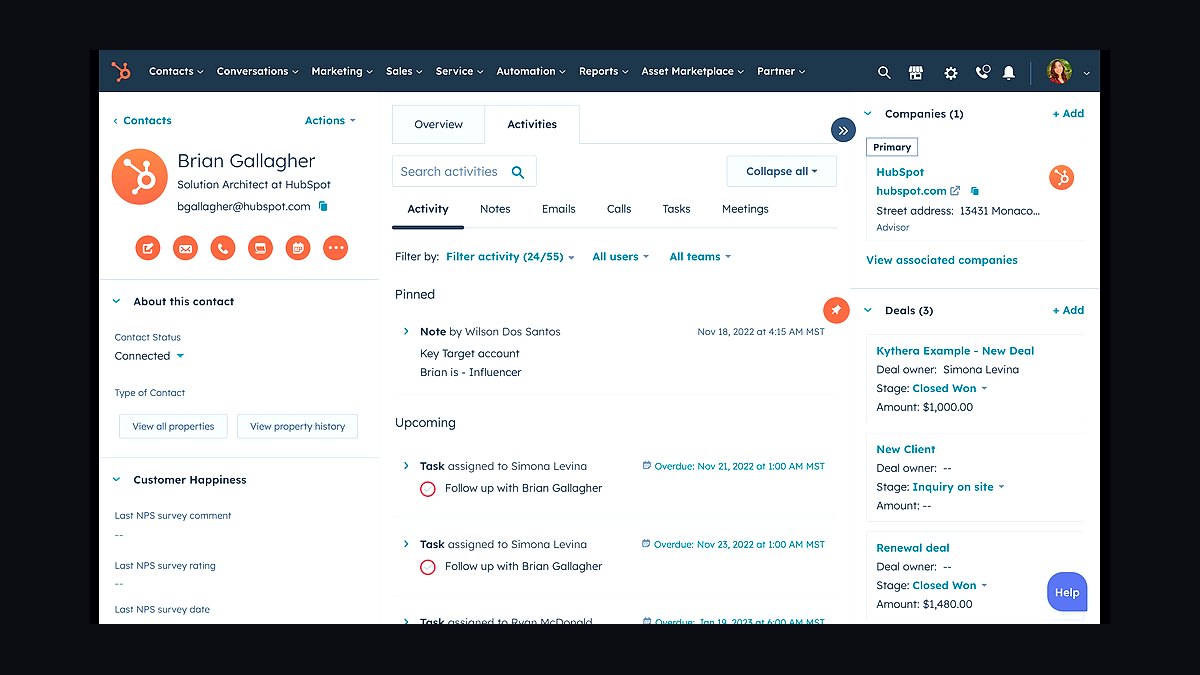Image resolution: width=1200 pixels, height=675 pixels.
Task: Click the log activity icon under contact
Action: click(x=260, y=247)
